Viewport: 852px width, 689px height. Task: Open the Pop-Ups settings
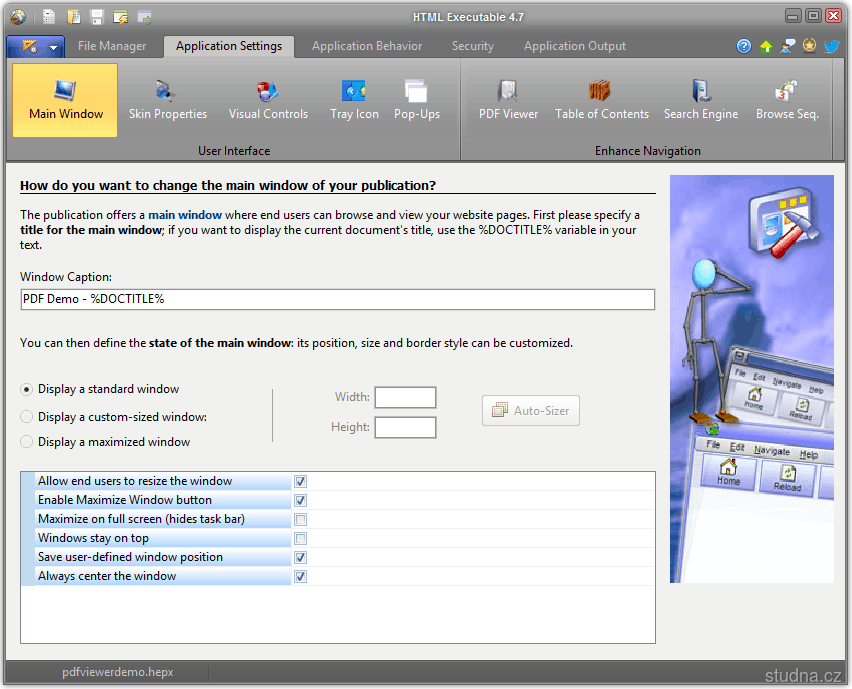coord(417,100)
